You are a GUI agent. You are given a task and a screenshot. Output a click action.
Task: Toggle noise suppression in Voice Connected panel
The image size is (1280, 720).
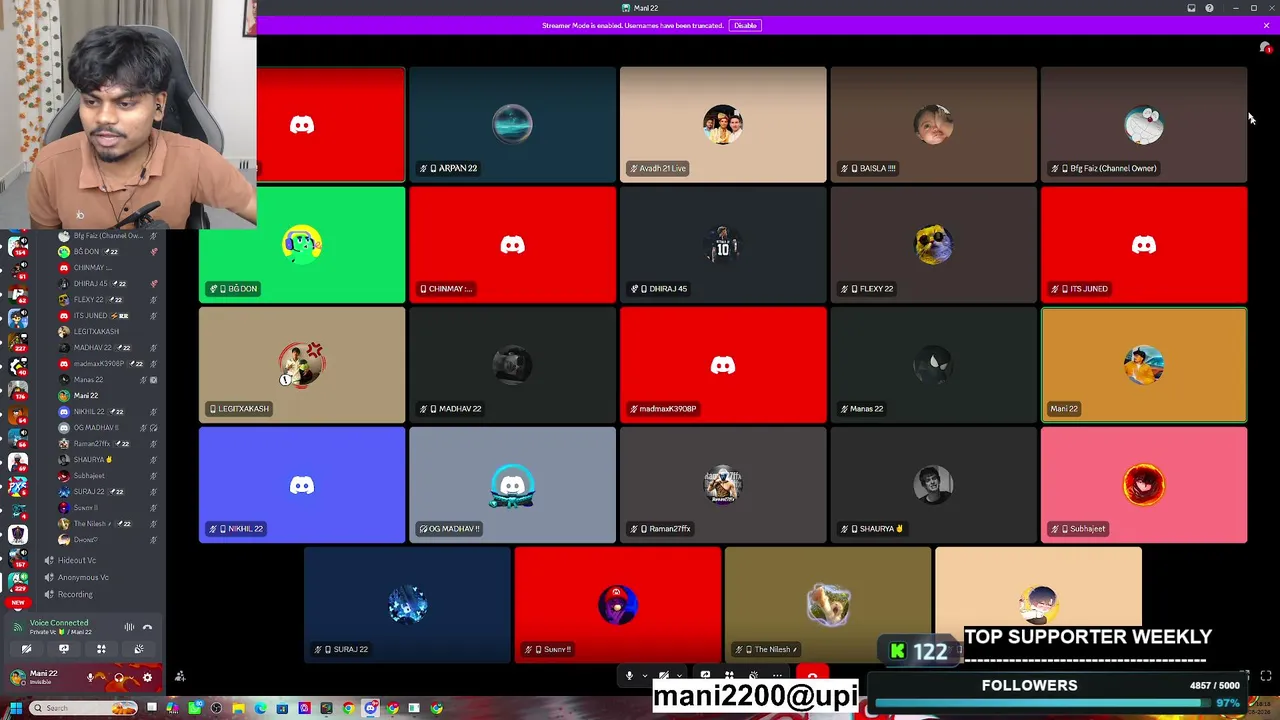coord(129,627)
